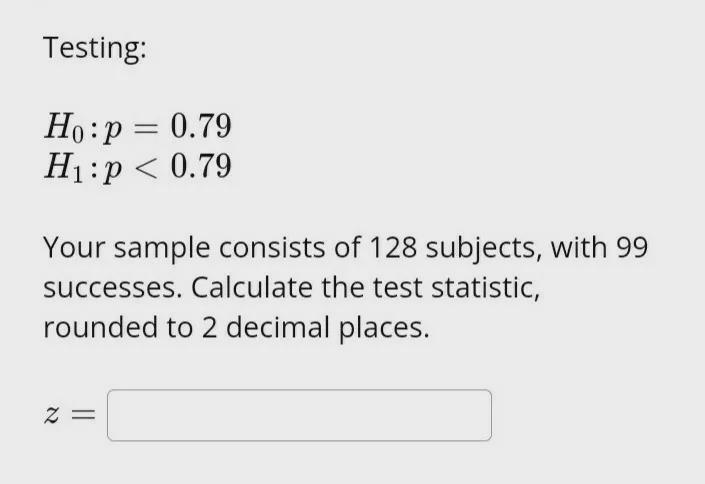Select the alternative hypothesis H1 symbol
This screenshot has height=484, width=705.
[58, 166]
